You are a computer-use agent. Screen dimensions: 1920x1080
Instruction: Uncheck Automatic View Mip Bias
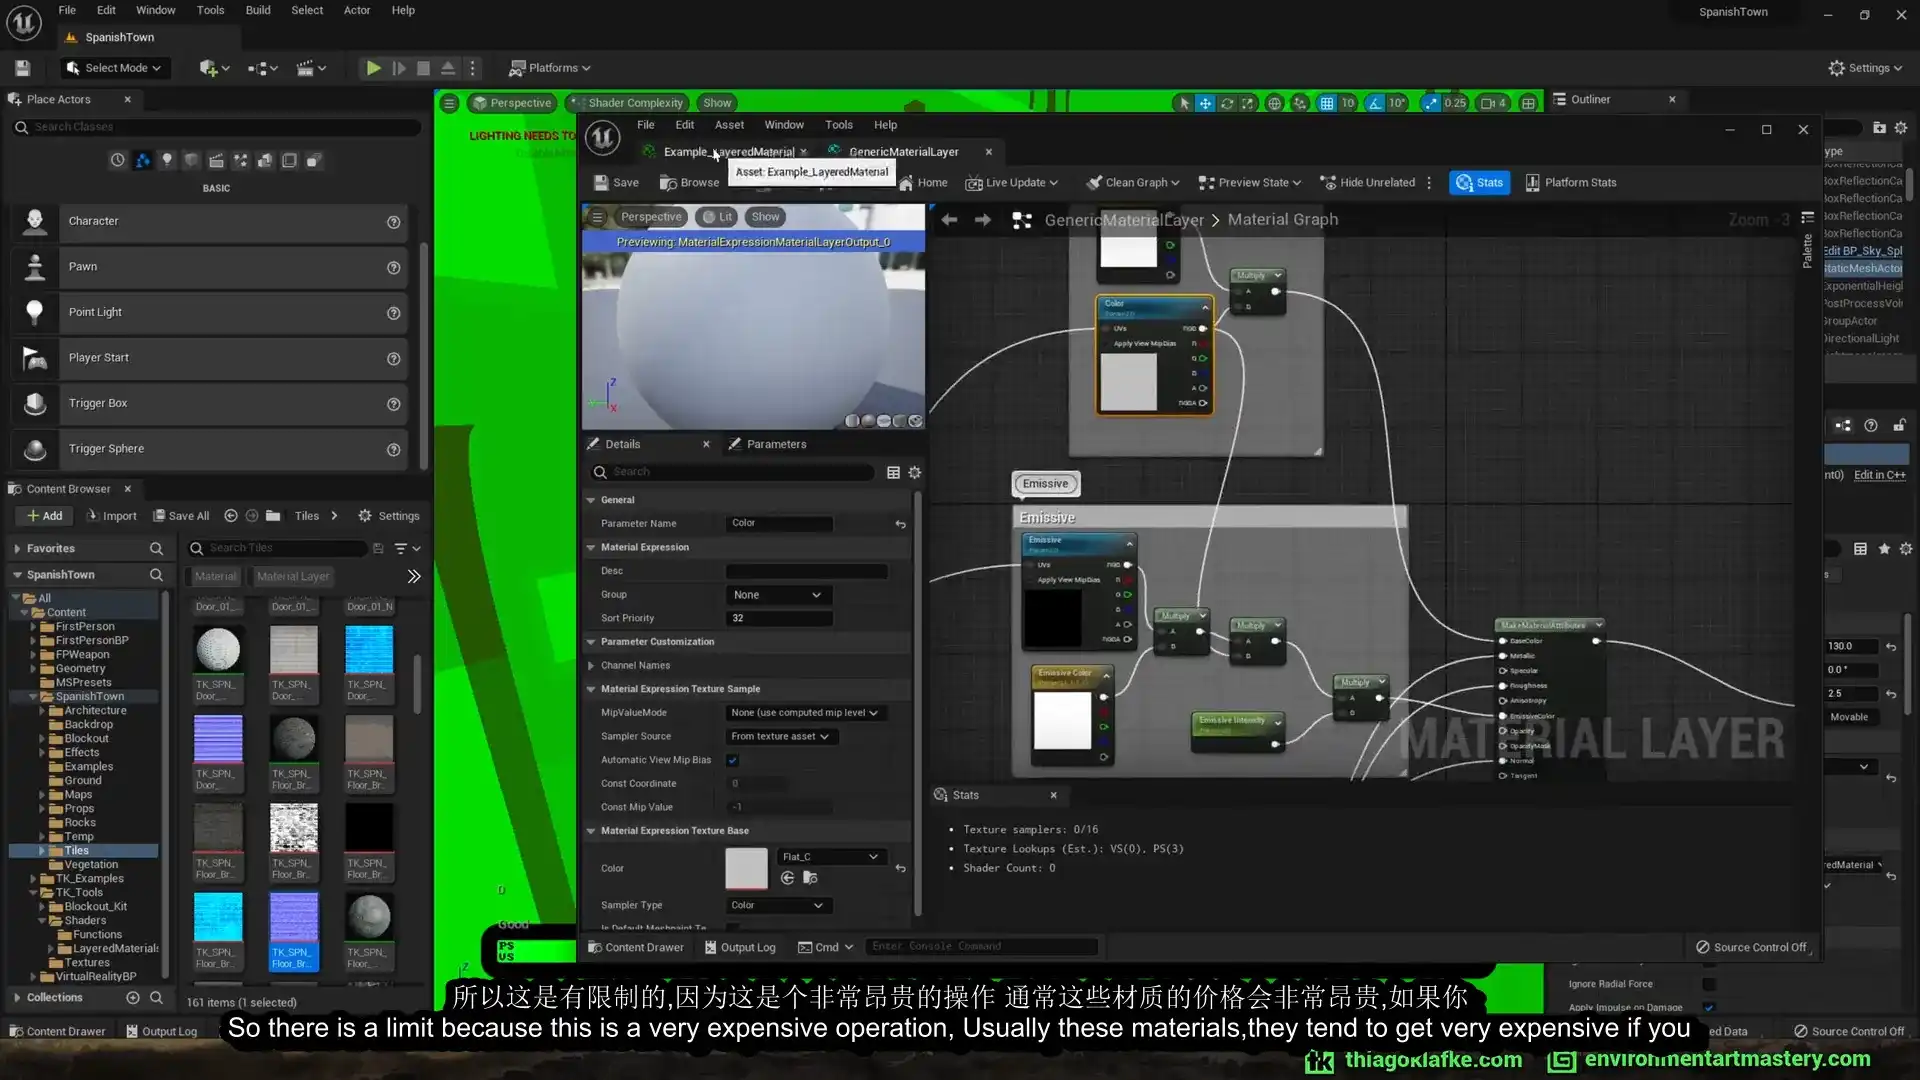[733, 760]
